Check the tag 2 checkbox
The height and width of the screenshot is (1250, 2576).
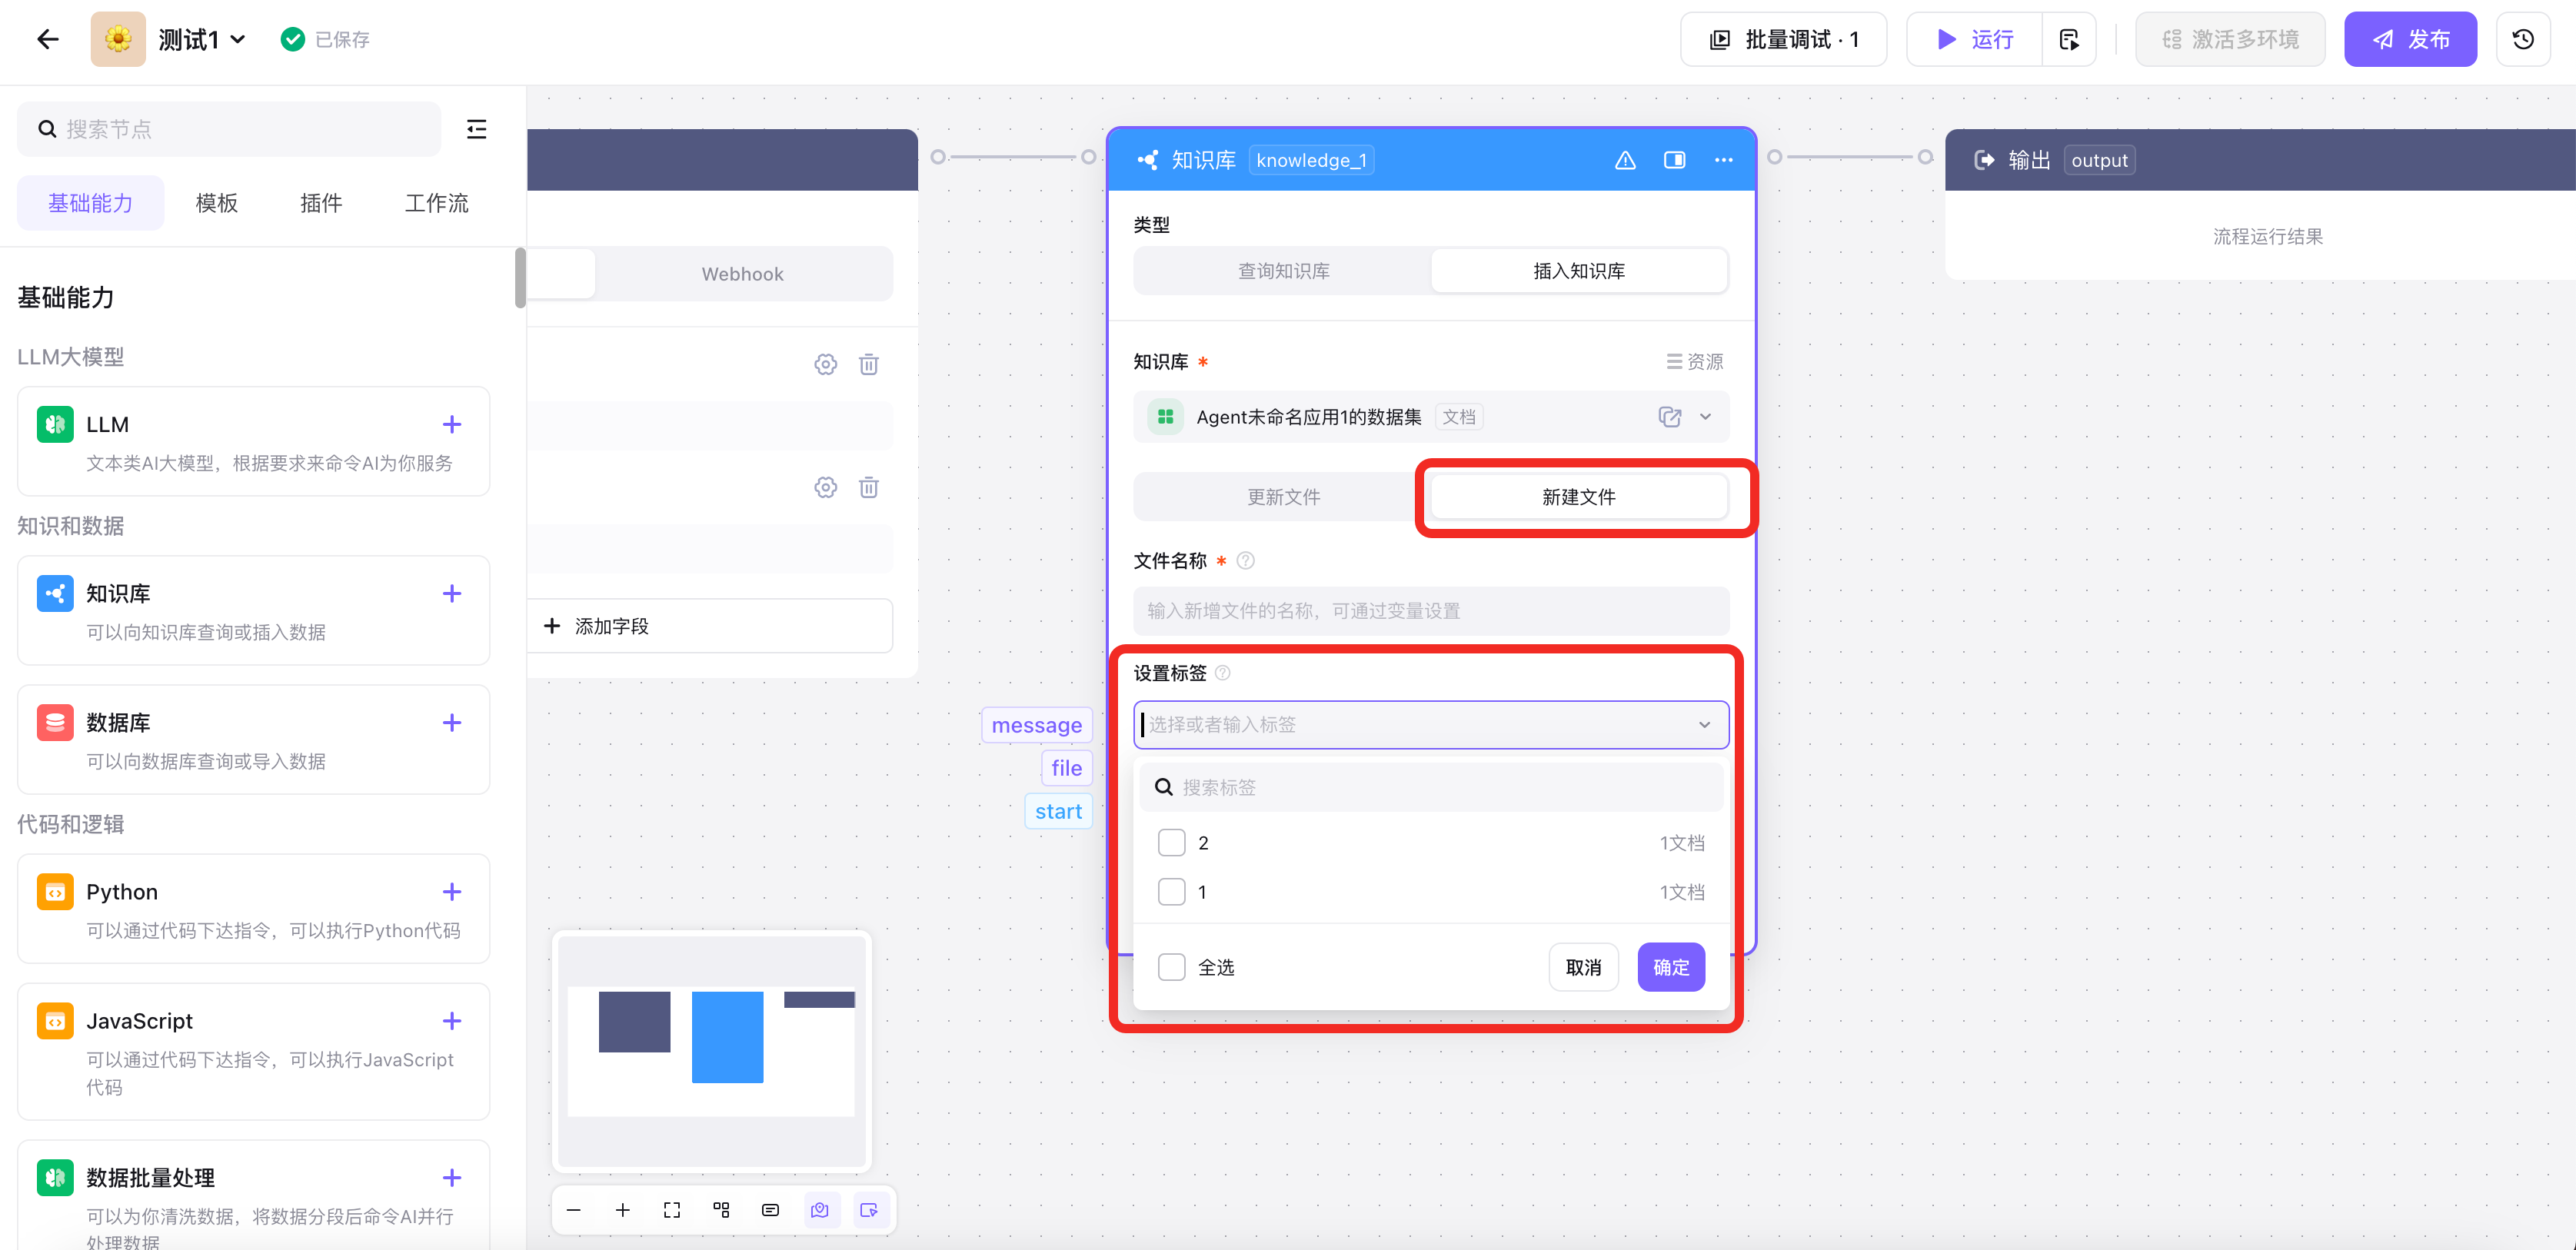pos(1171,843)
